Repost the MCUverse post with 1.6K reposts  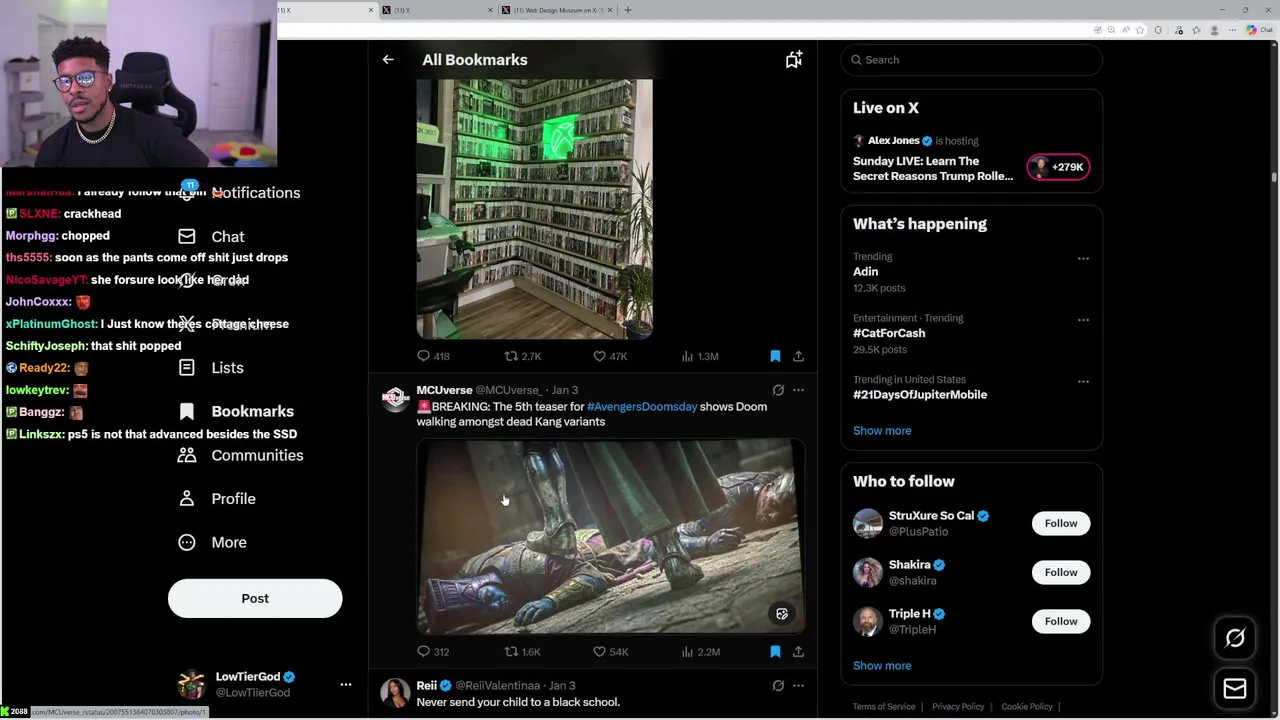[511, 652]
